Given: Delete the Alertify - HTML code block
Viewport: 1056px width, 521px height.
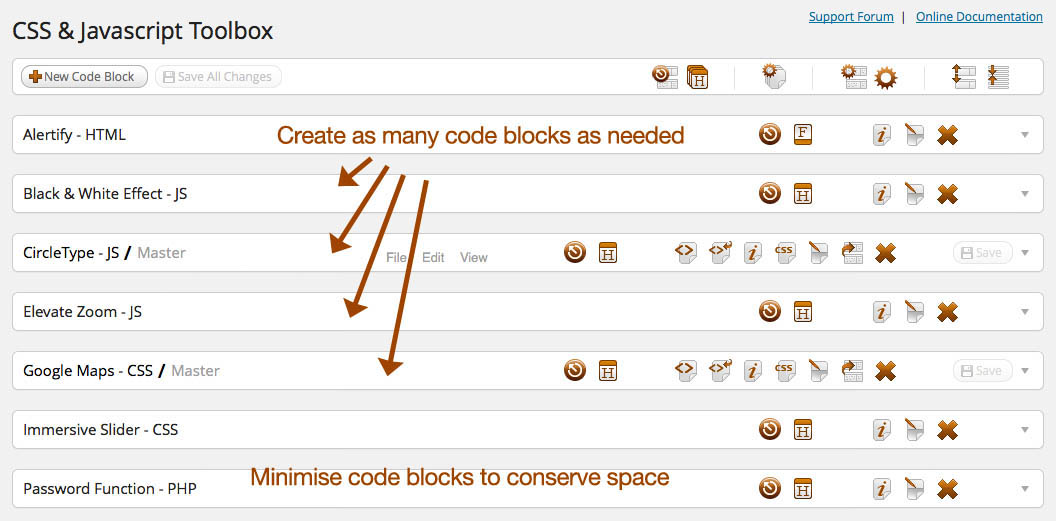Looking at the screenshot, I should pyautogui.click(x=947, y=135).
